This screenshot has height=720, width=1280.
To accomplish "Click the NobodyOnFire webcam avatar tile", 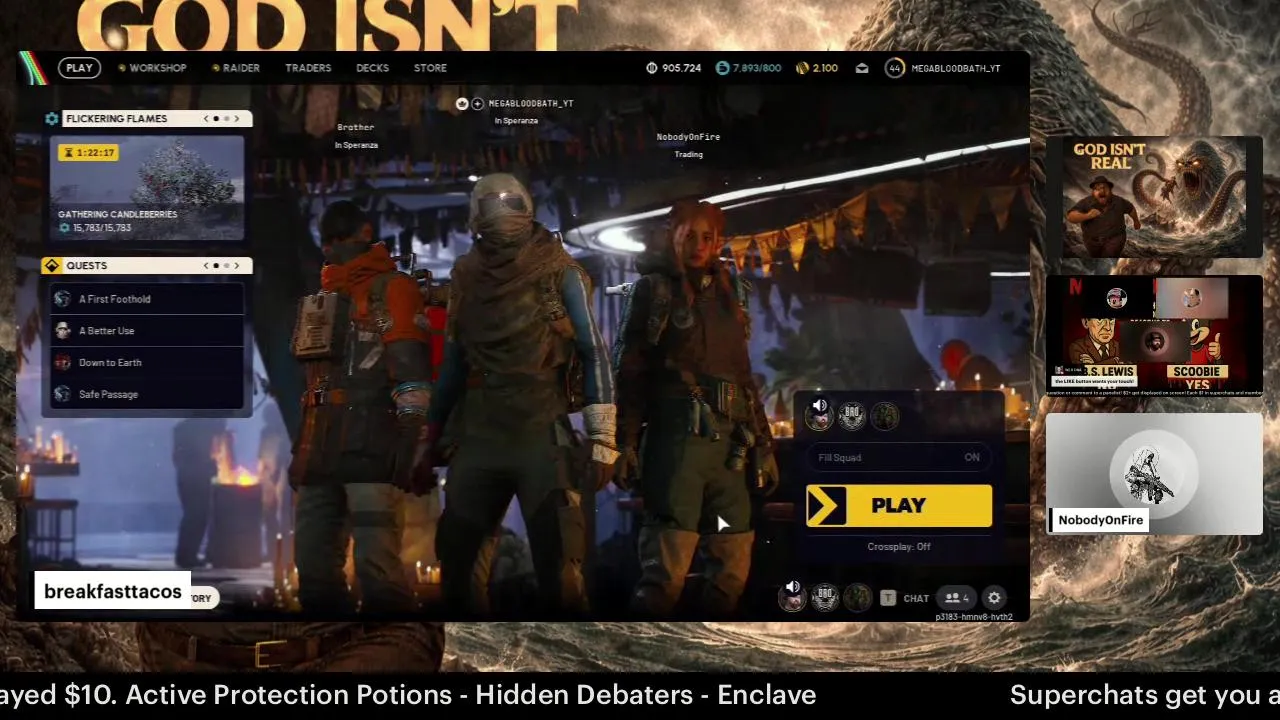I will click(x=1154, y=474).
